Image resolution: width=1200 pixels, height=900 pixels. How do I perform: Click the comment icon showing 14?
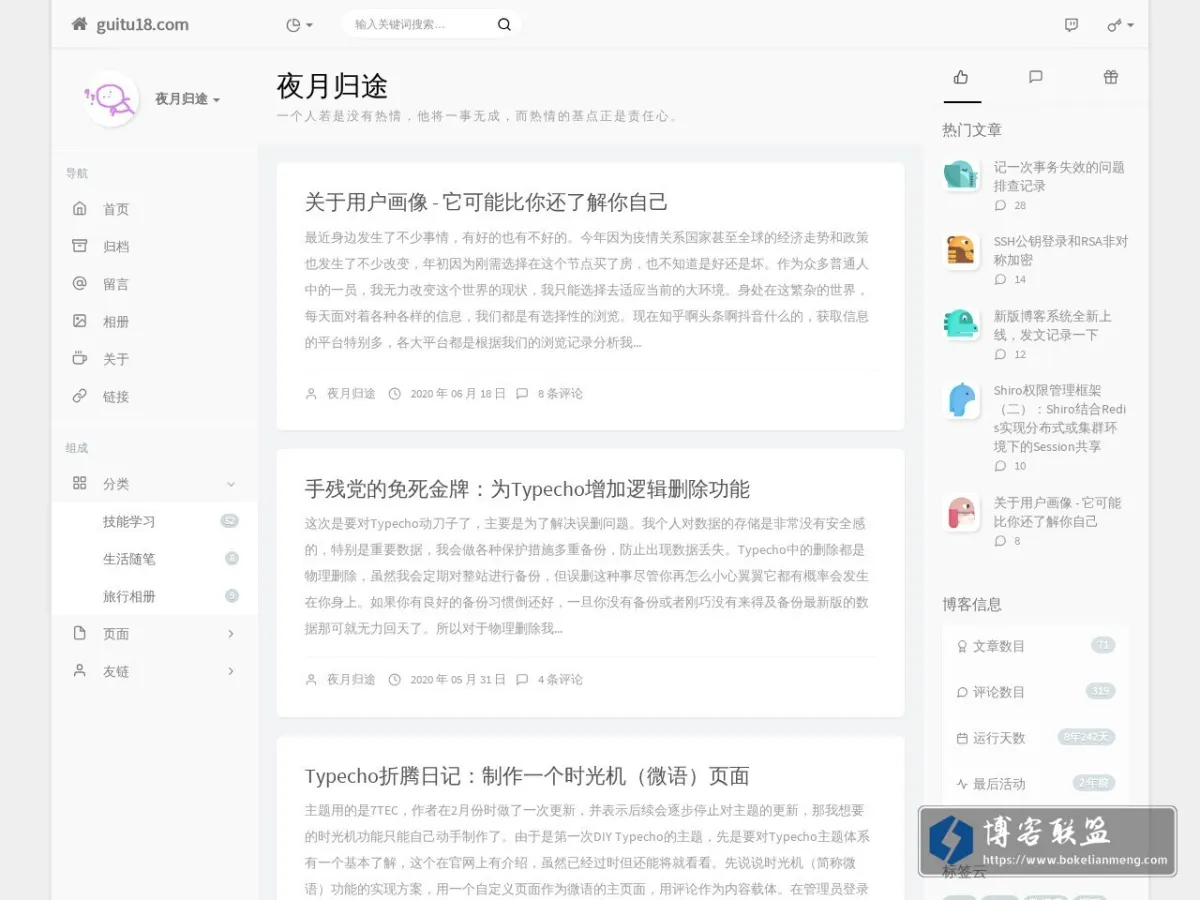pos(1001,279)
